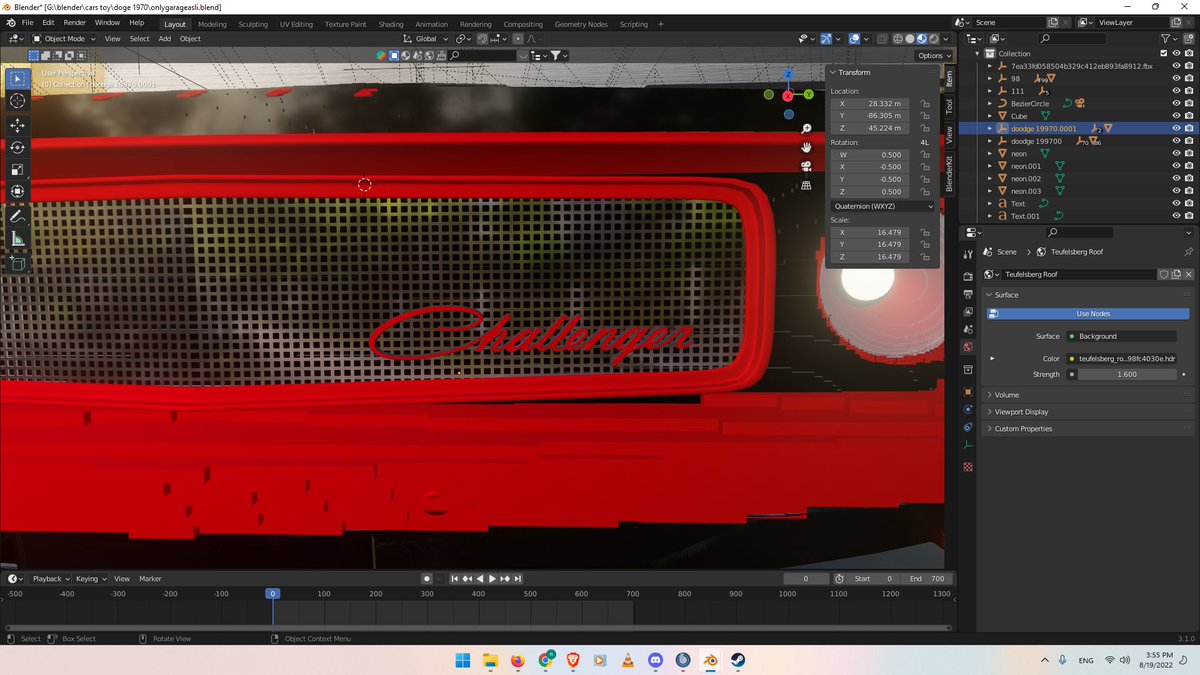
Task: Open the viewport Options dropdown
Action: coord(933,55)
